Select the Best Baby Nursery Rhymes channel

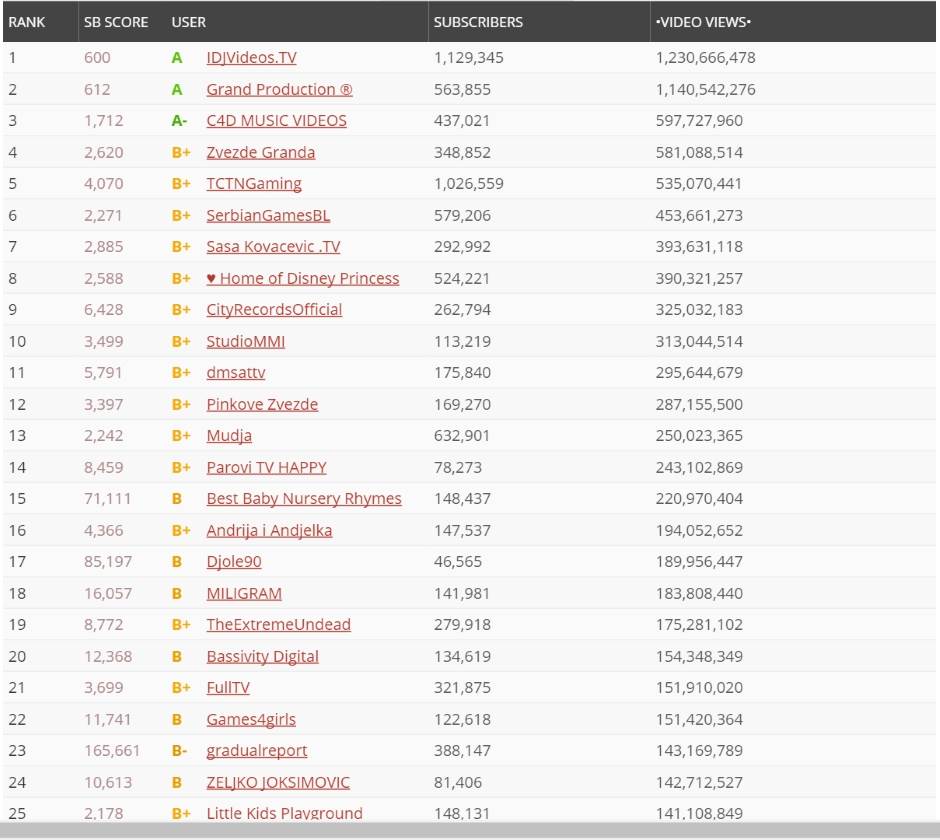(x=303, y=498)
